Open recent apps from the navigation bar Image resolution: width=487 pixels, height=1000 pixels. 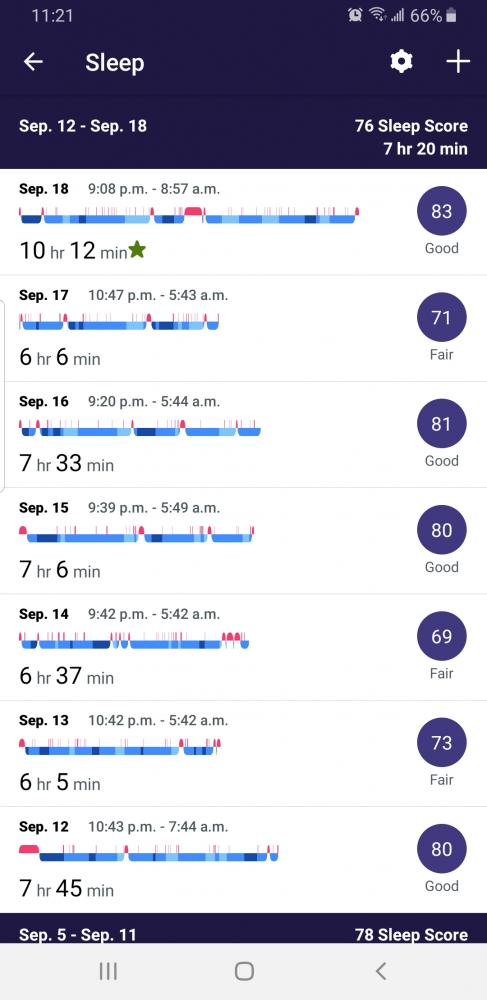(x=108, y=971)
